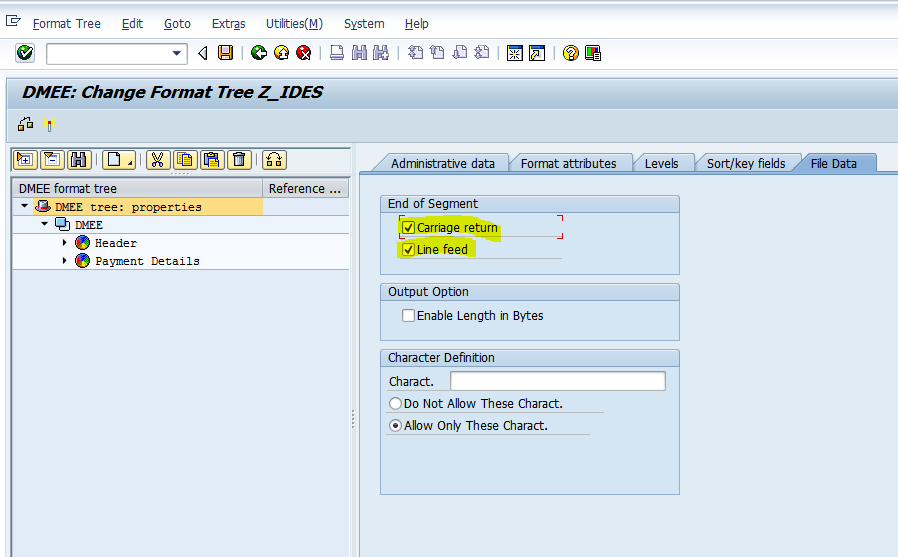Delete node with the trash can icon

pyautogui.click(x=239, y=159)
